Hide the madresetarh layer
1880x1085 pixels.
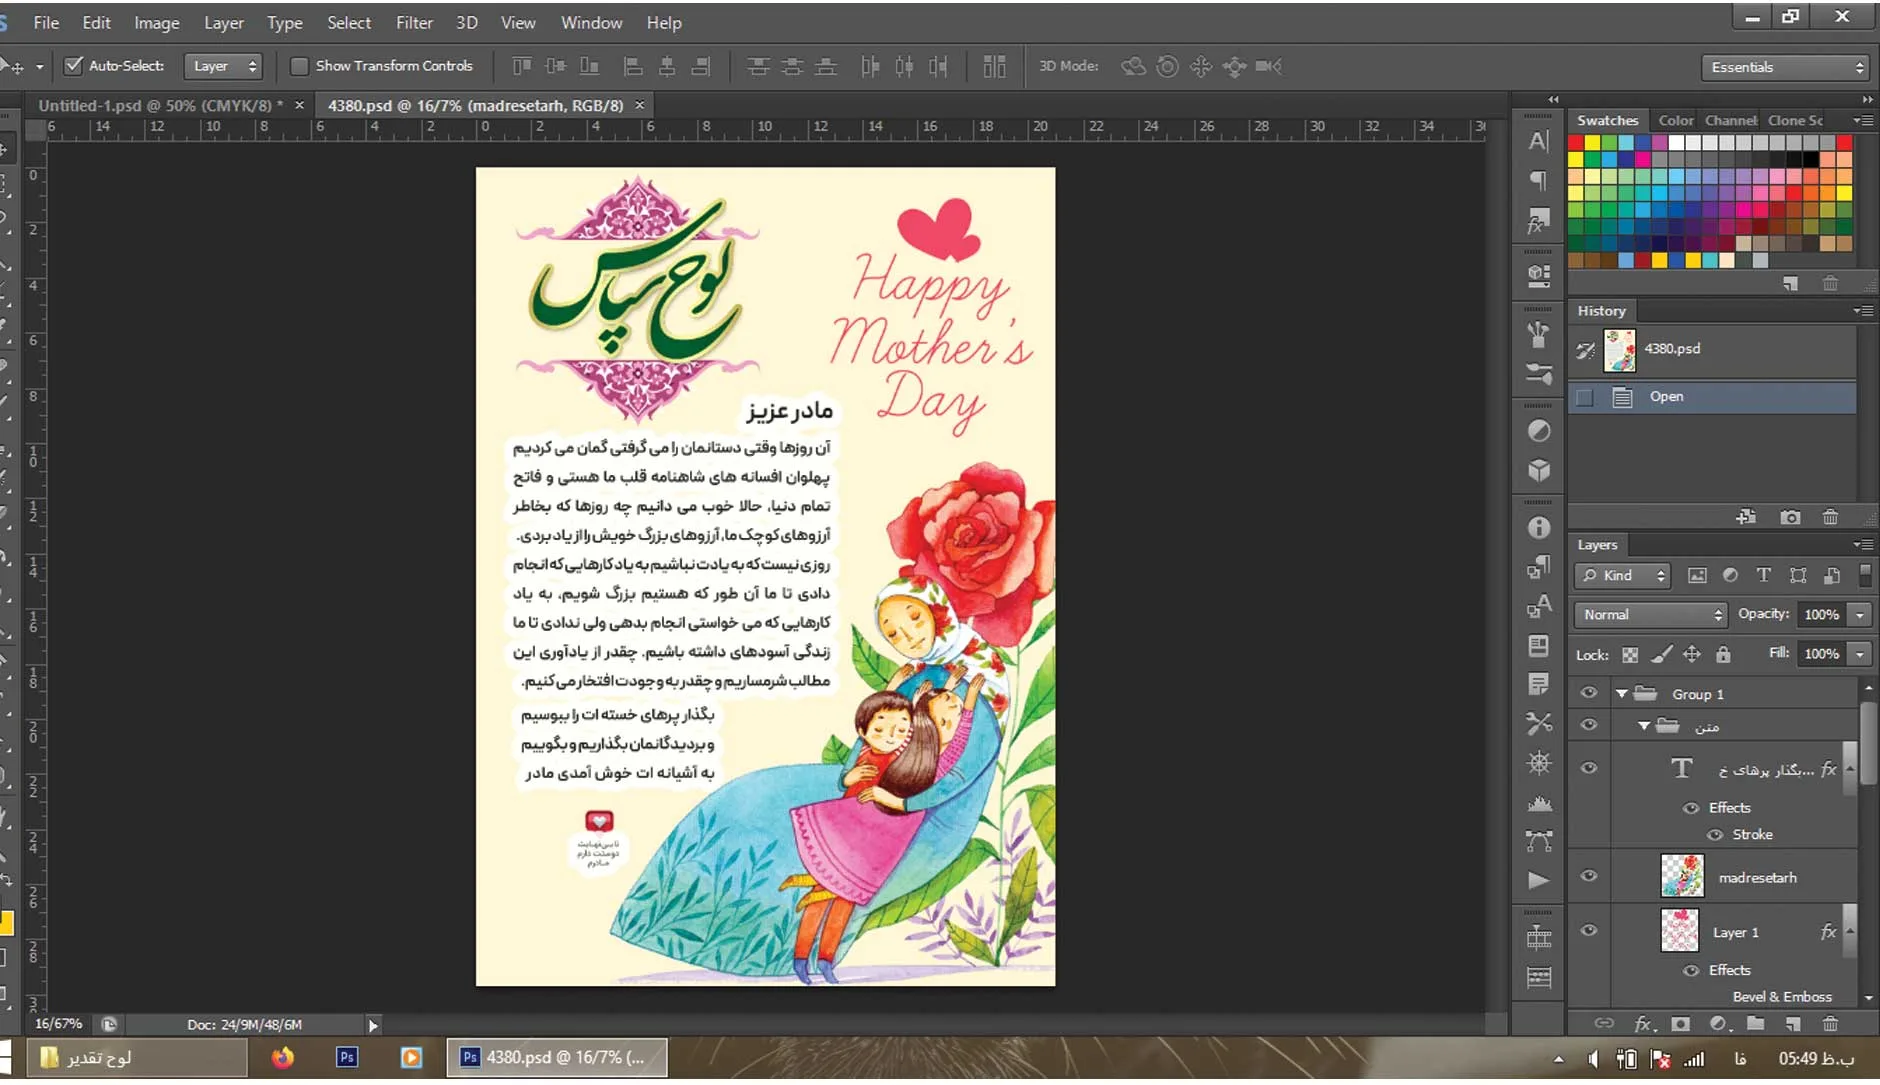1588,876
